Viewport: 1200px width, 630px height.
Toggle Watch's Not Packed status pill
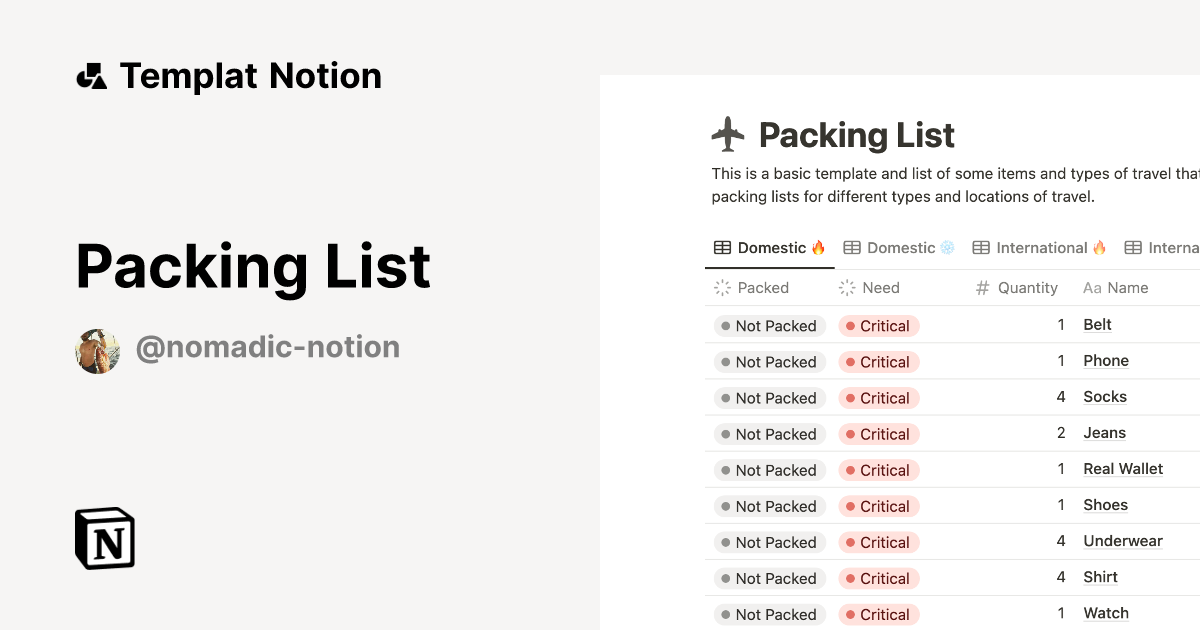768,614
